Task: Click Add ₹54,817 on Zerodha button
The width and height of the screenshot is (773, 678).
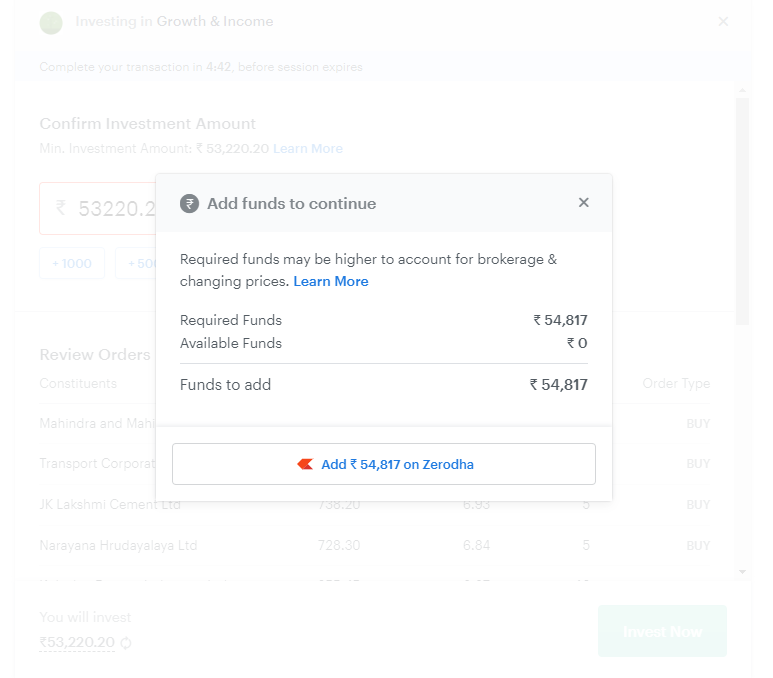Action: pos(384,465)
